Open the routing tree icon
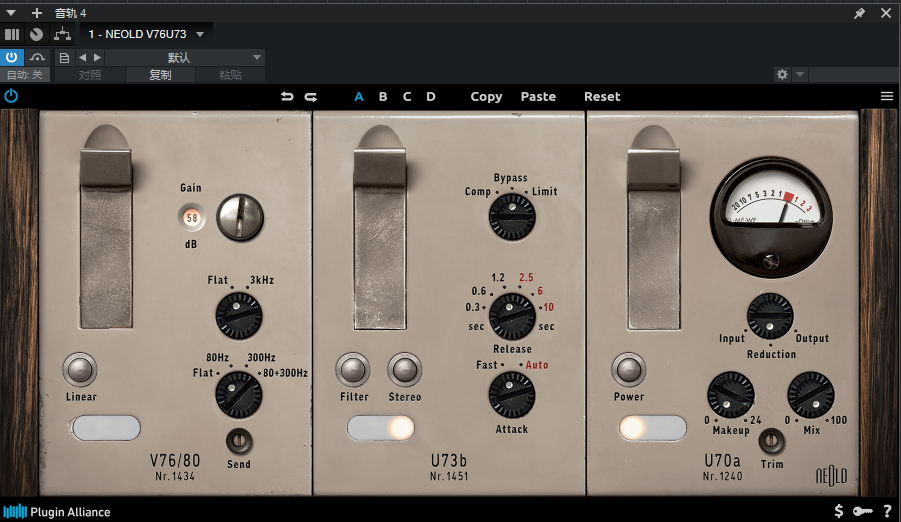 click(62, 34)
